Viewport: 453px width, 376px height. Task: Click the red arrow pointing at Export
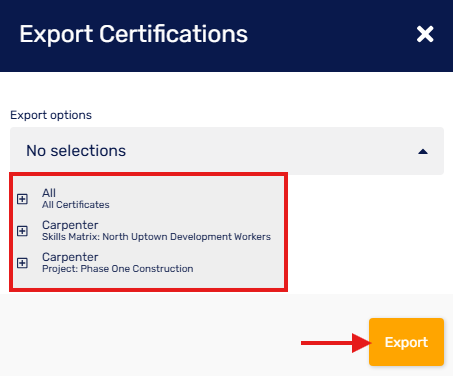click(x=336, y=343)
